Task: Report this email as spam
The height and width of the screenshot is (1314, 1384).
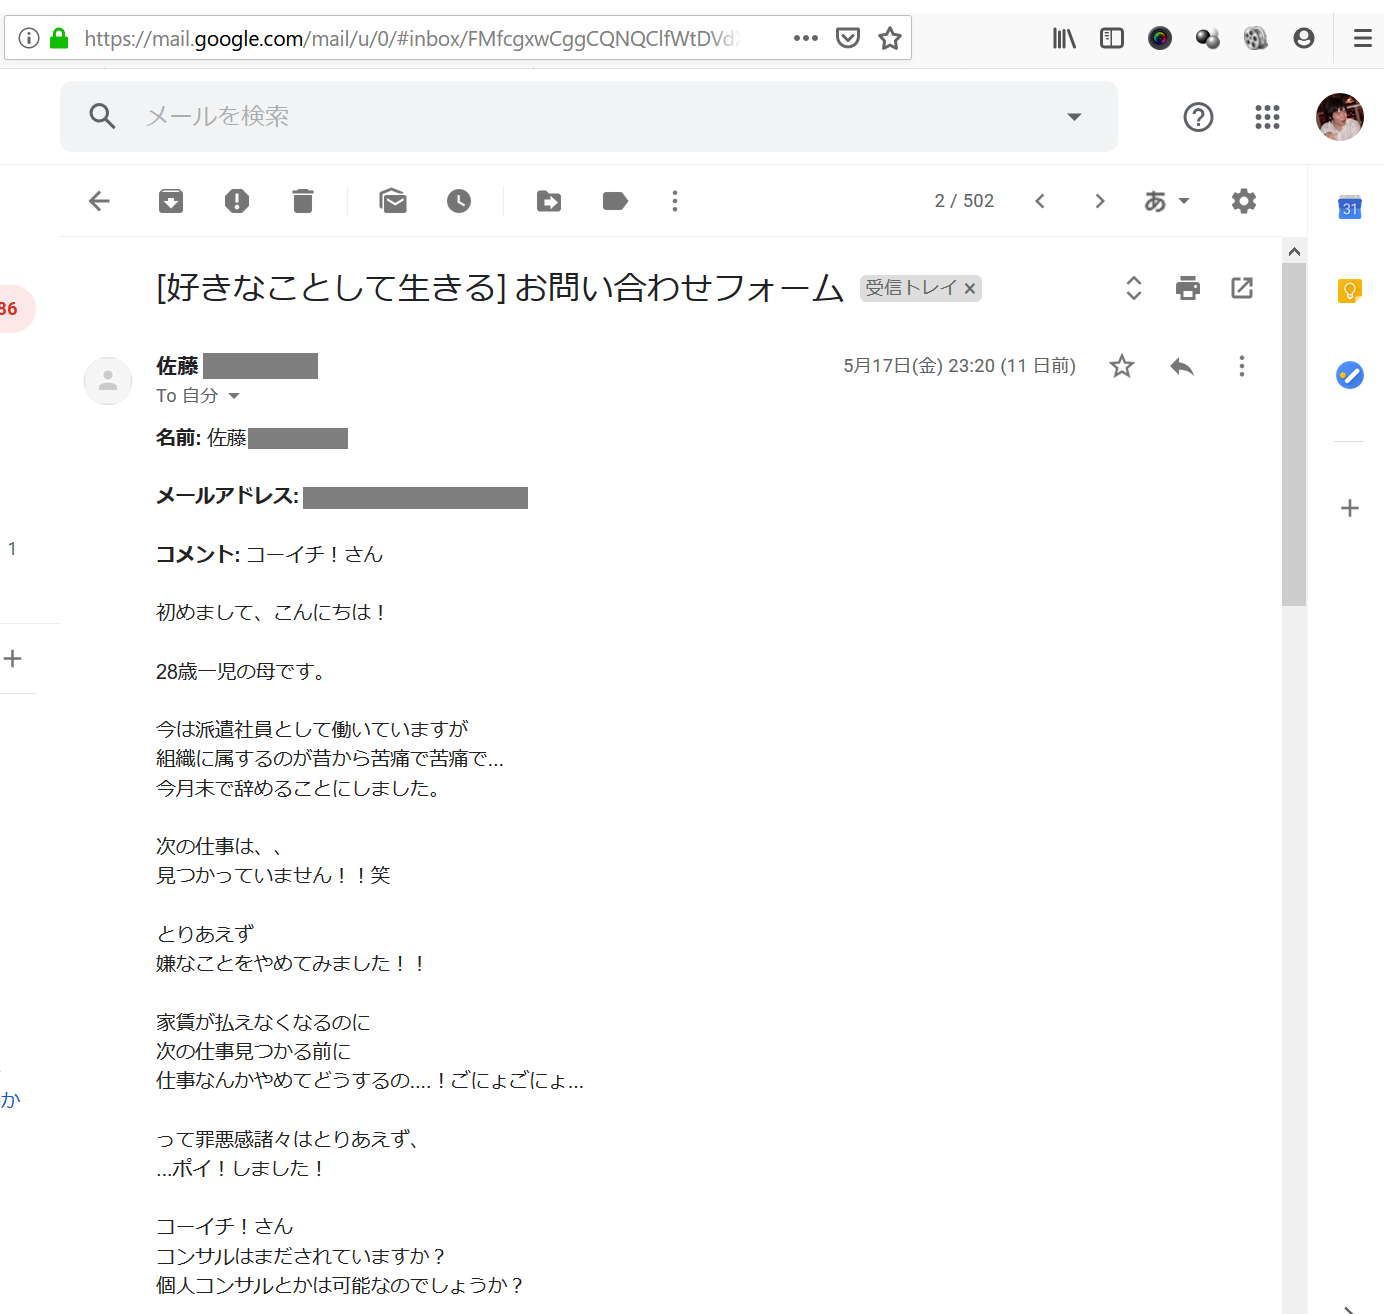Action: tap(237, 201)
